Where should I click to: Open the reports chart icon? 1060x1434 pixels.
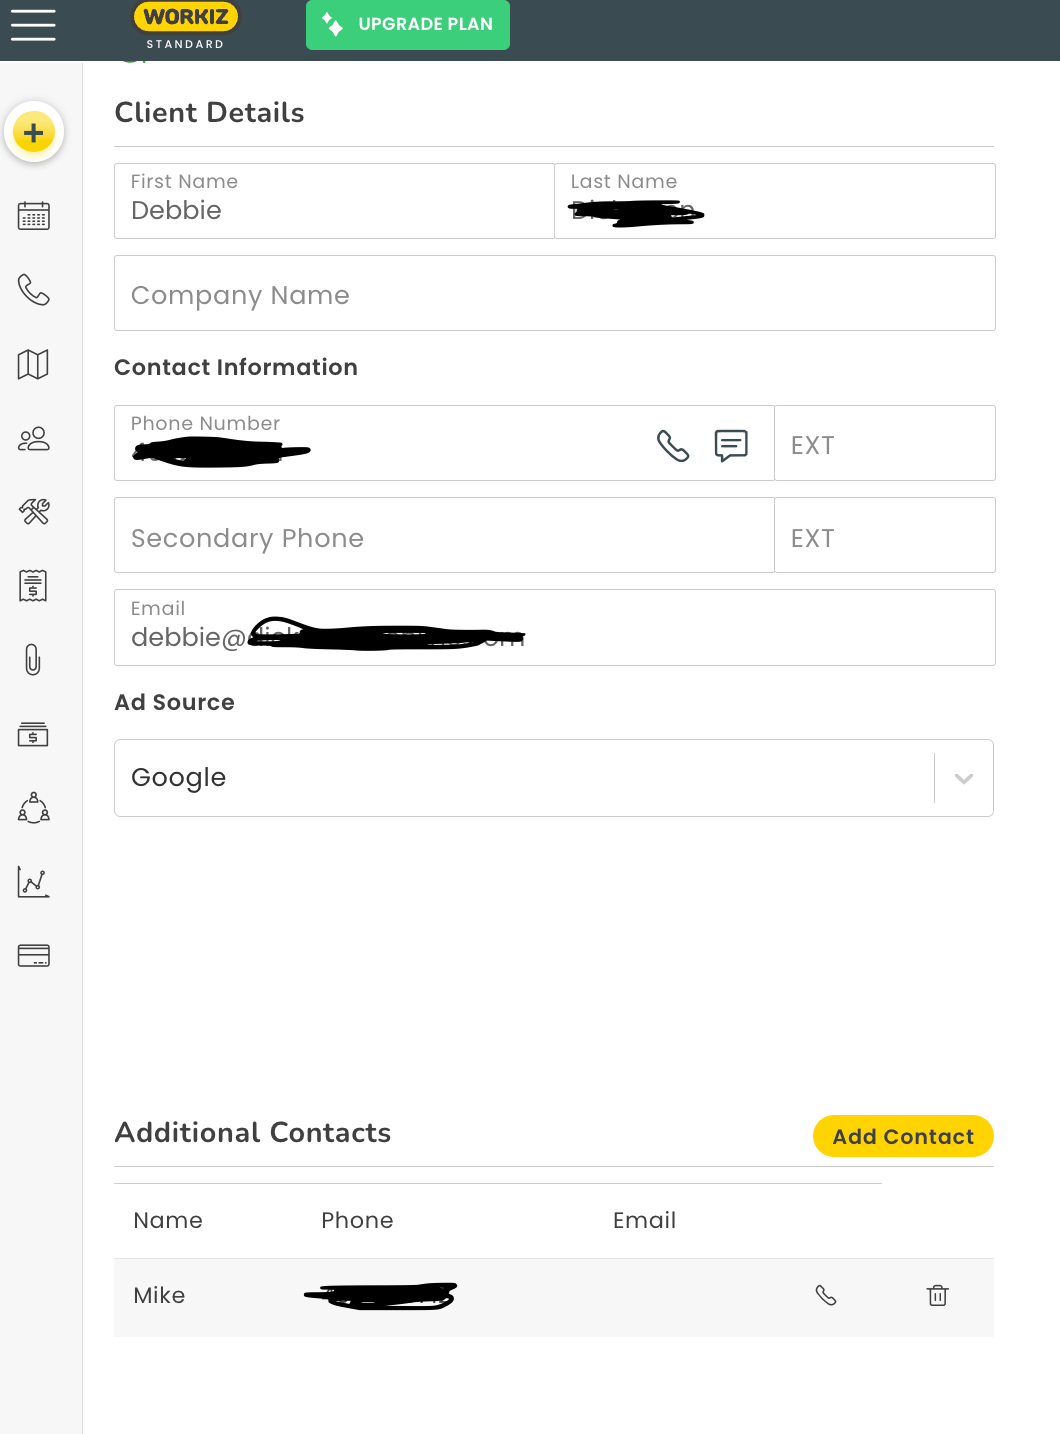click(34, 882)
